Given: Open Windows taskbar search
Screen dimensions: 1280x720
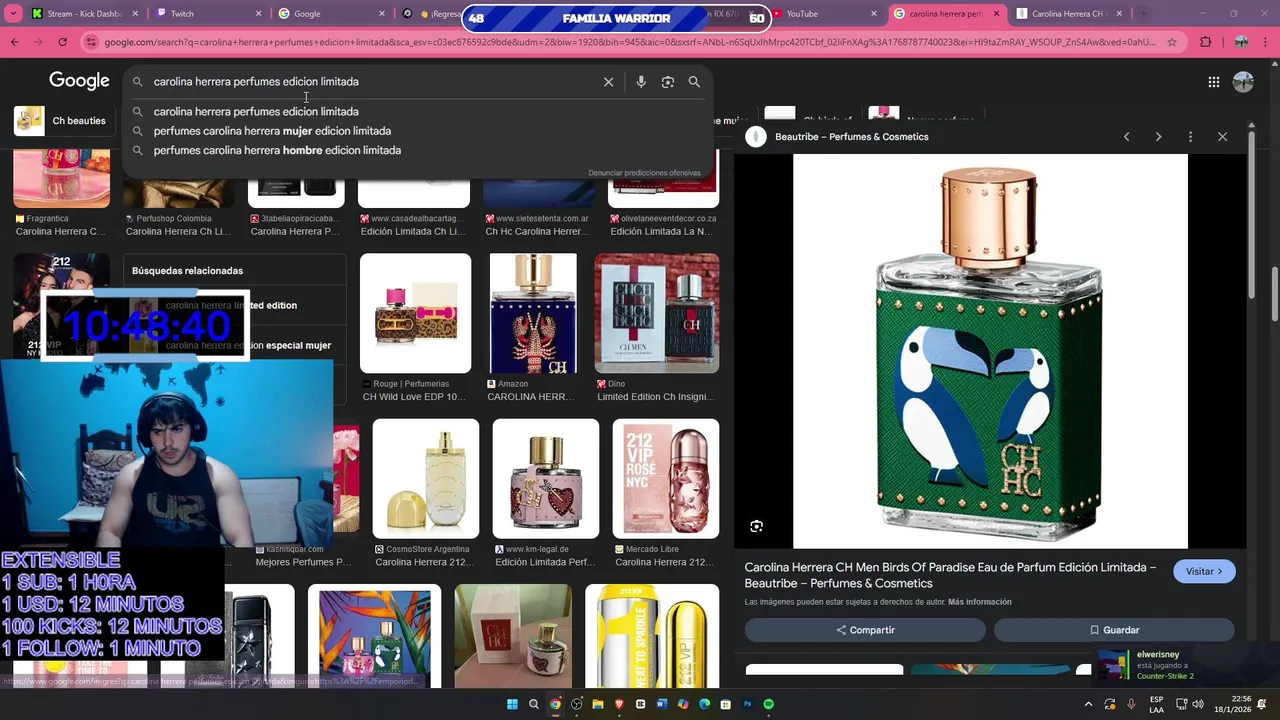Looking at the screenshot, I should (x=534, y=704).
